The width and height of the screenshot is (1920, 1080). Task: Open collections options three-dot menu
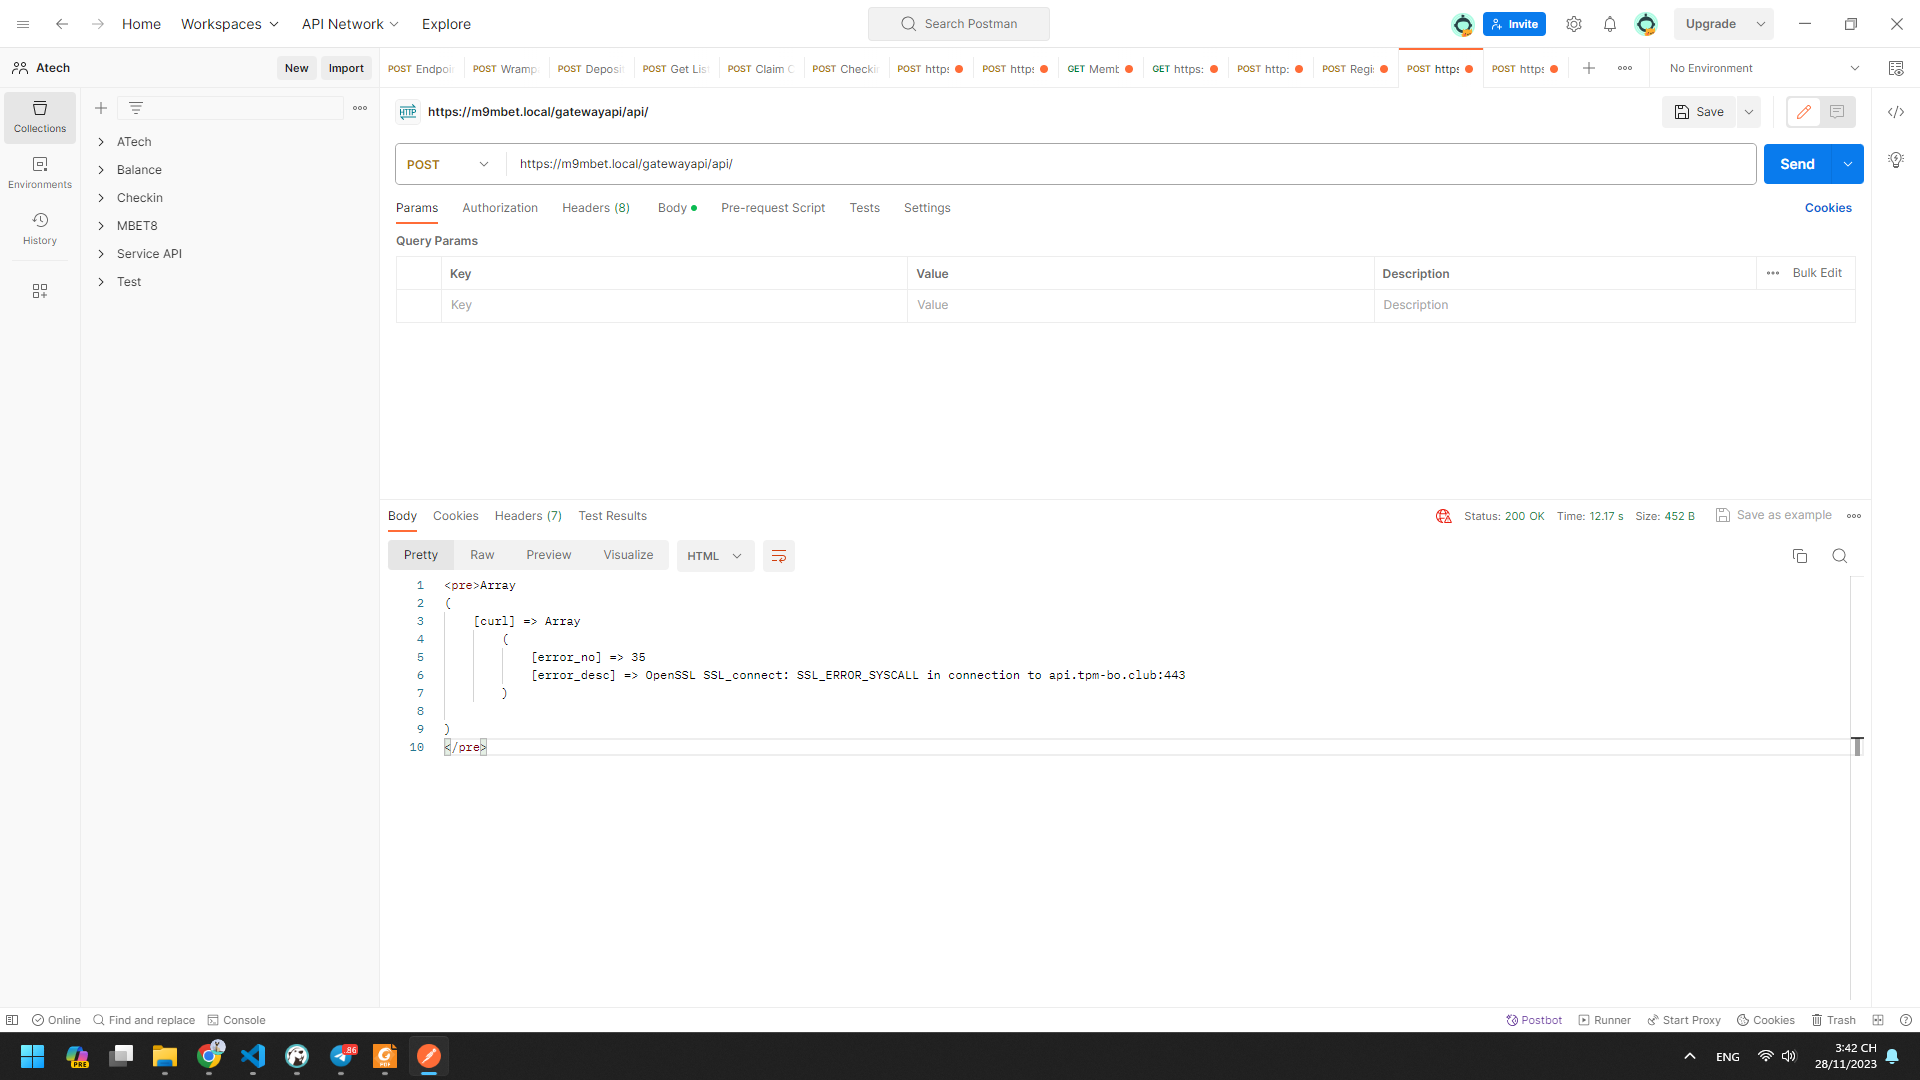360,108
